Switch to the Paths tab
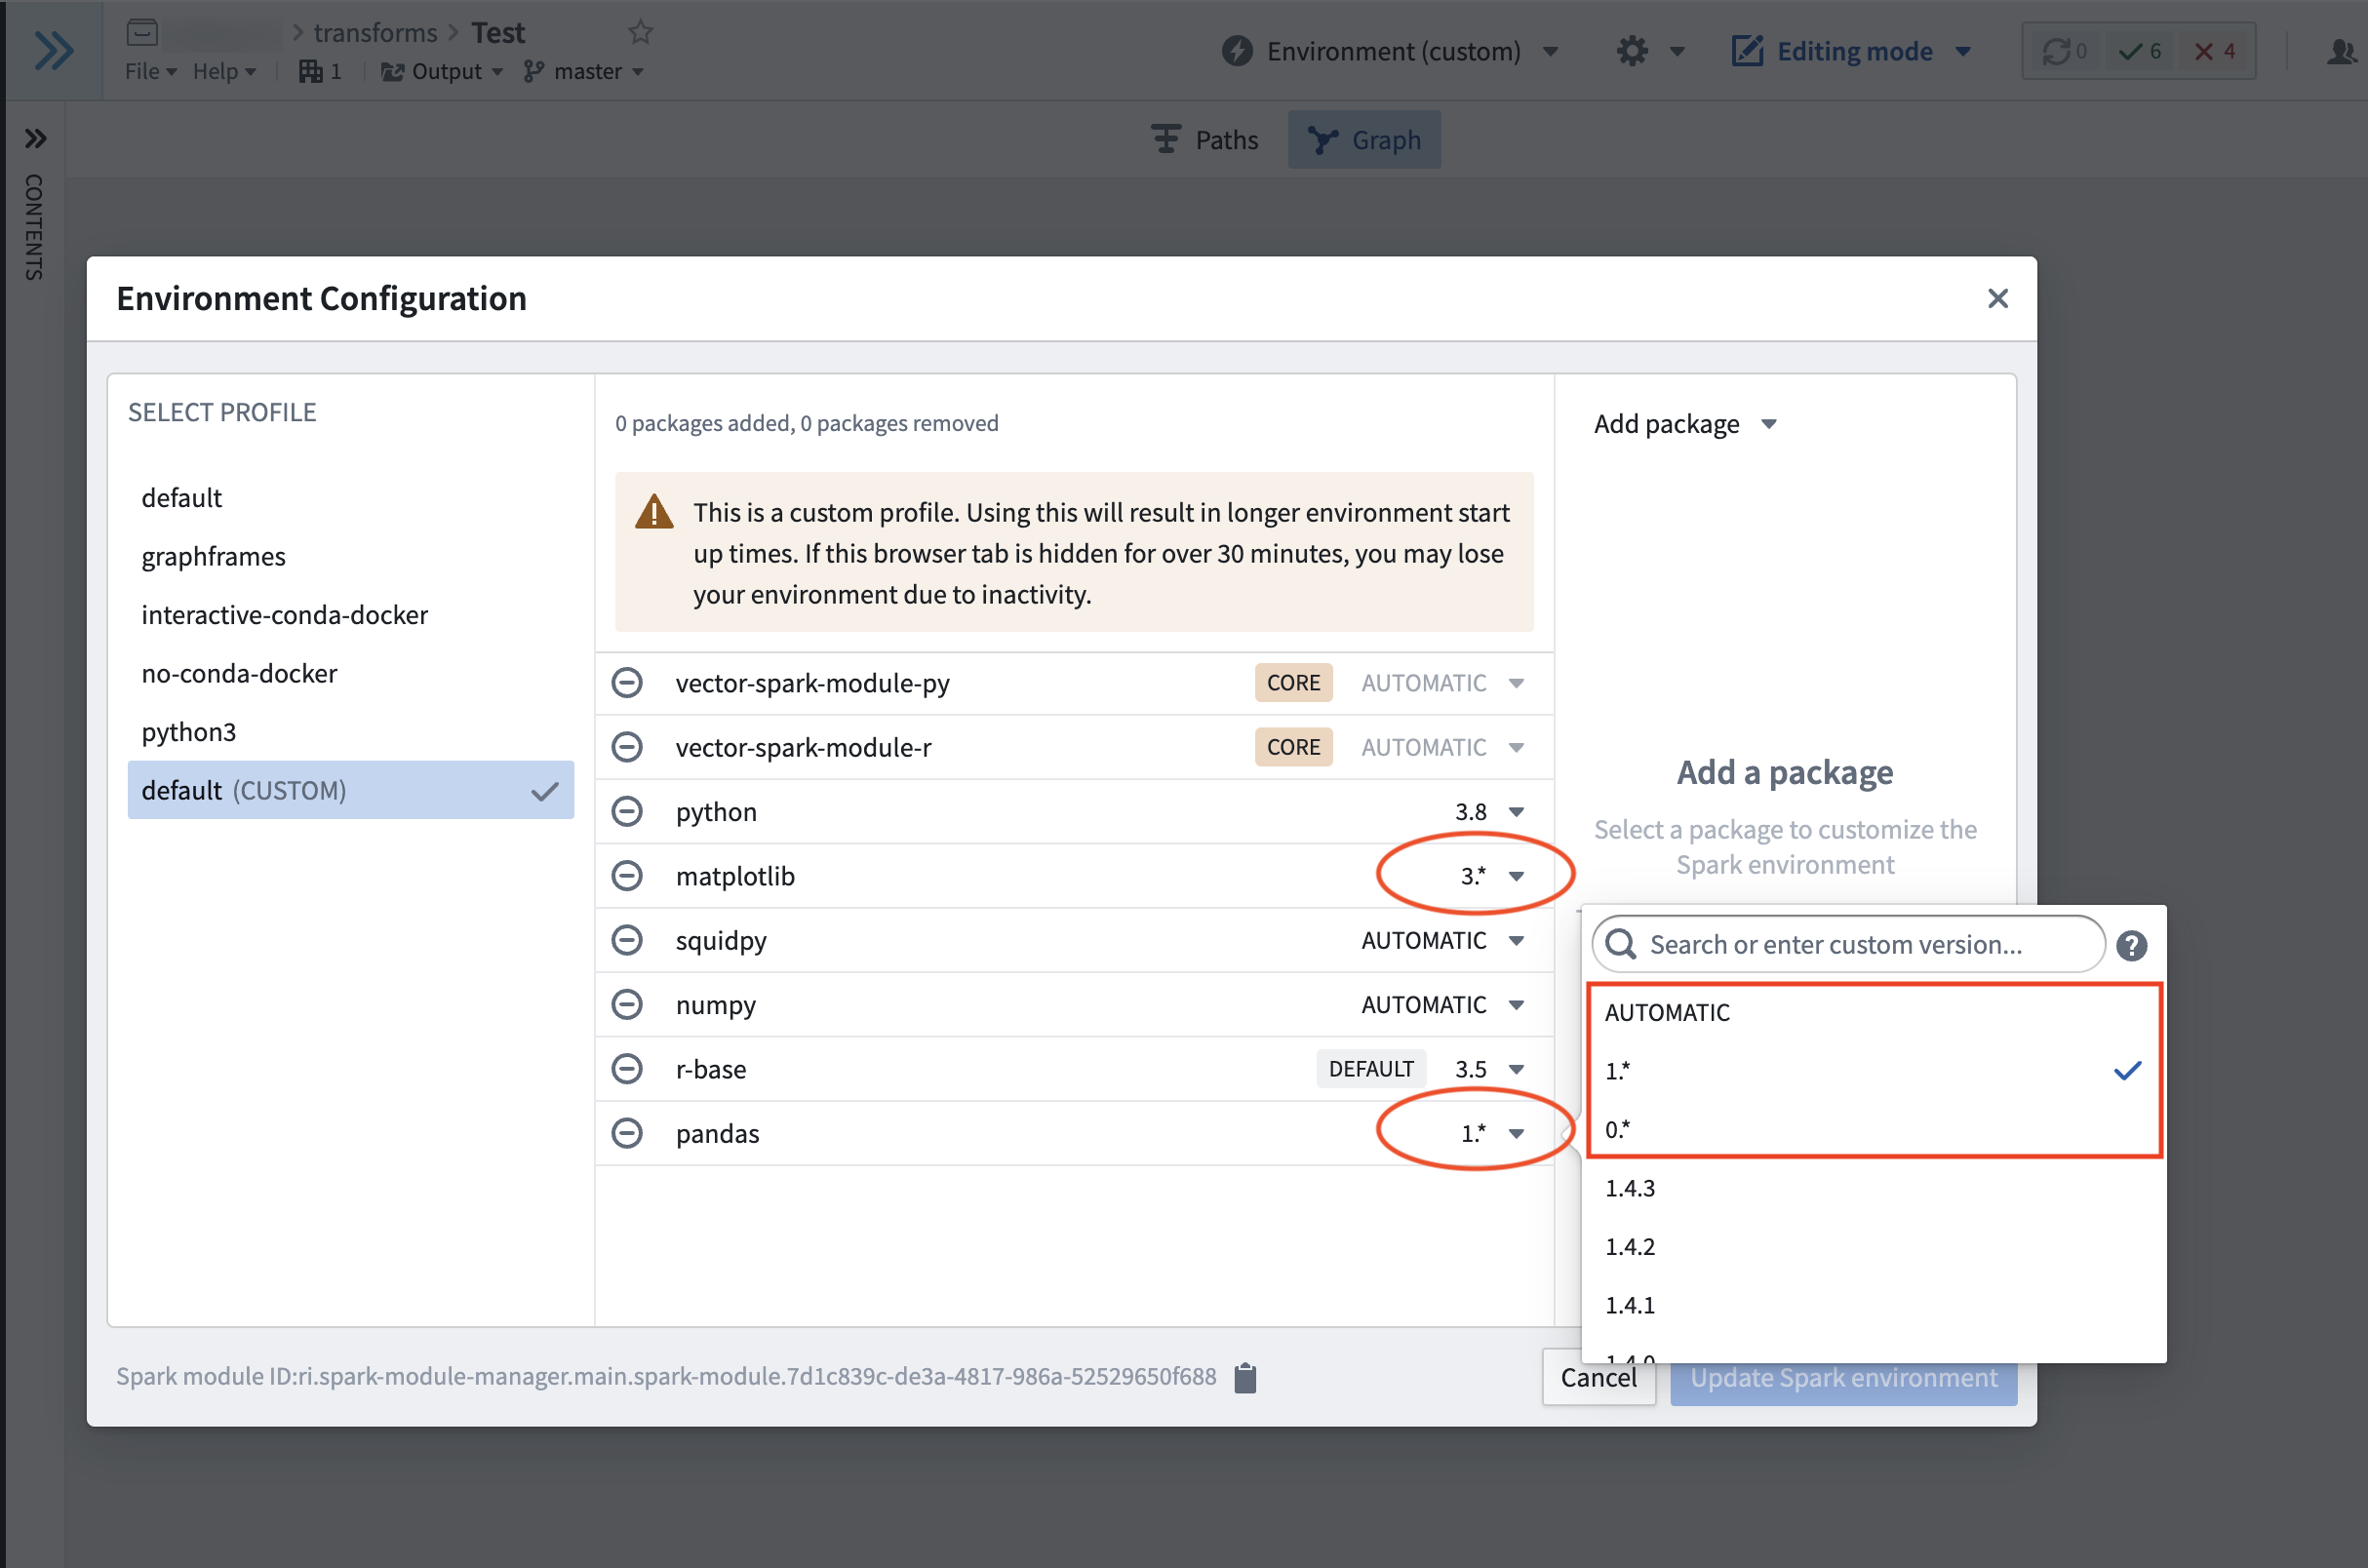 tap(1205, 140)
